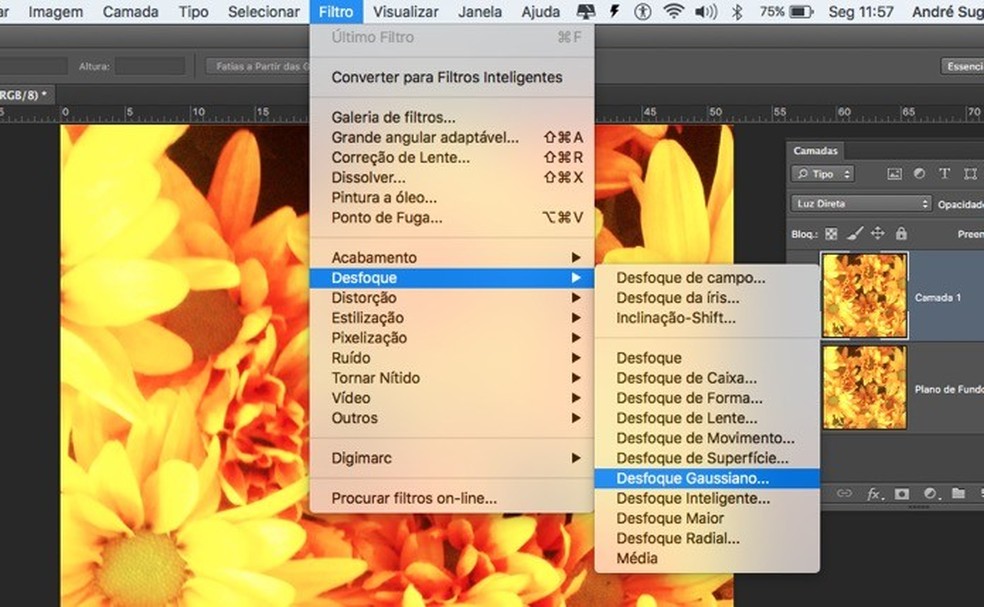Image resolution: width=984 pixels, height=607 pixels.
Task: Select Desfoque Radial filter
Action: (707, 539)
